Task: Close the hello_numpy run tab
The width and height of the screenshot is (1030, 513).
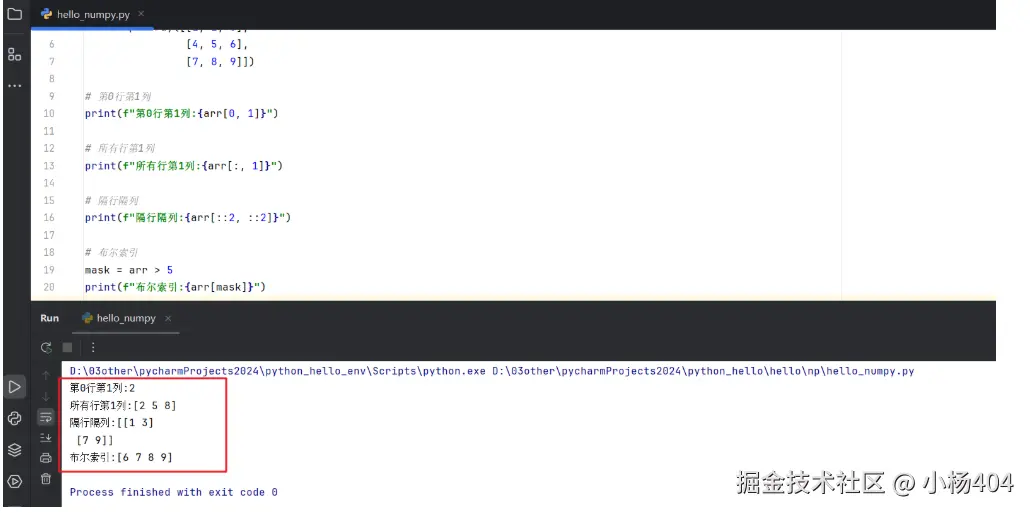Action: (x=170, y=318)
